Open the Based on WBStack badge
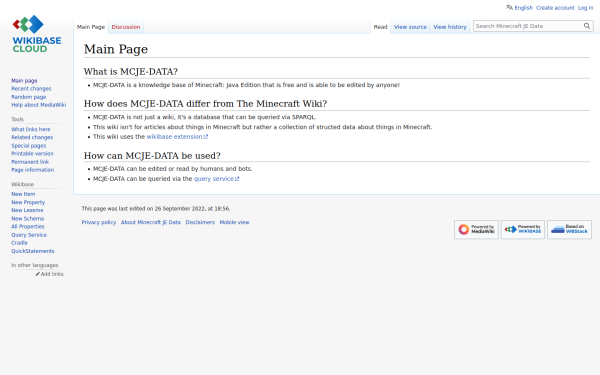The width and height of the screenshot is (600, 375). [569, 229]
